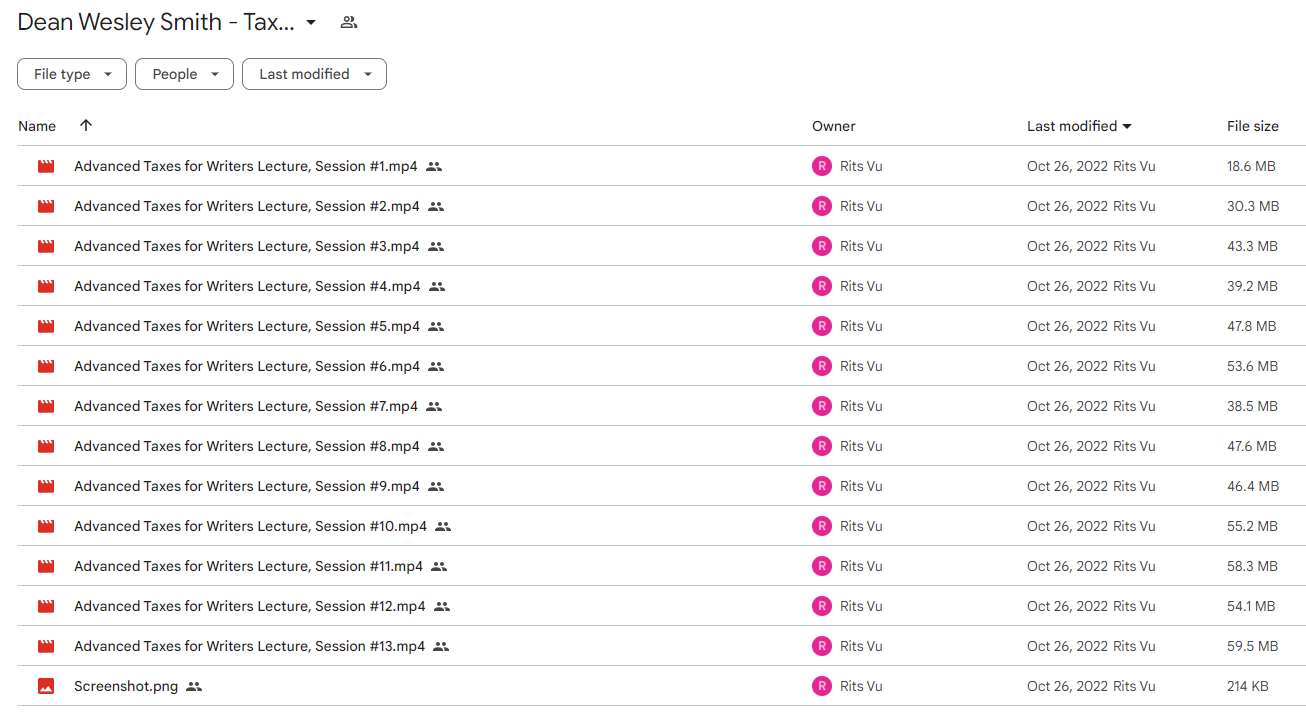Image resolution: width=1306 pixels, height=728 pixels.
Task: Click the Rits Vu avatar in Session #7 row
Action: [822, 406]
